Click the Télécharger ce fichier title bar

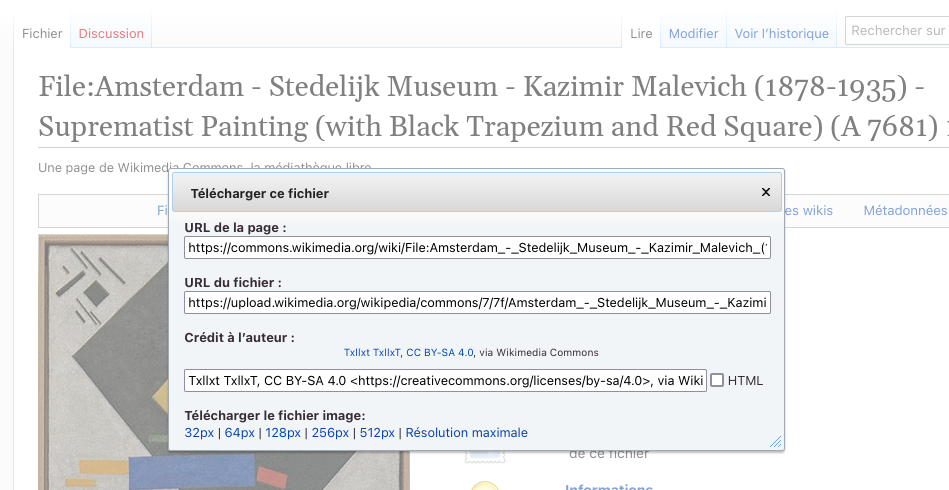tap(477, 193)
